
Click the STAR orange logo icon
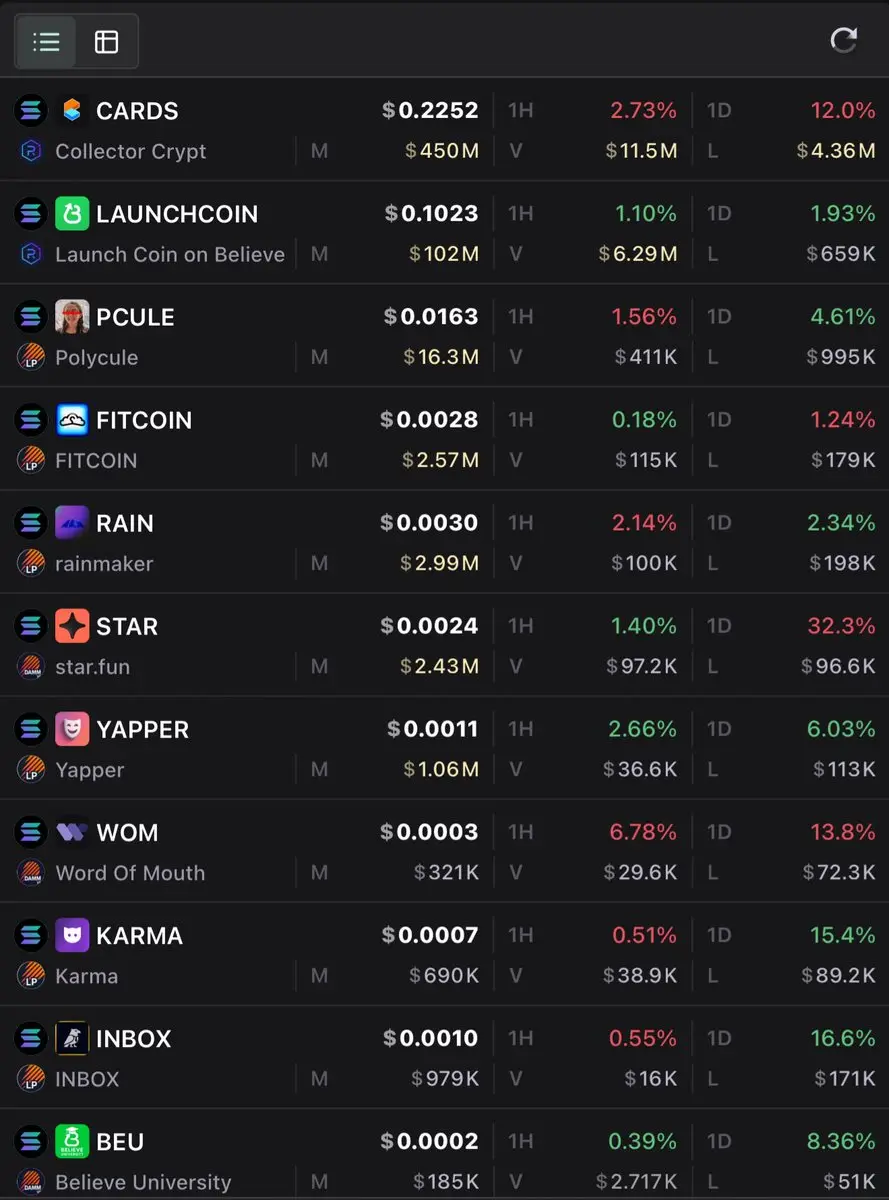pyautogui.click(x=72, y=626)
